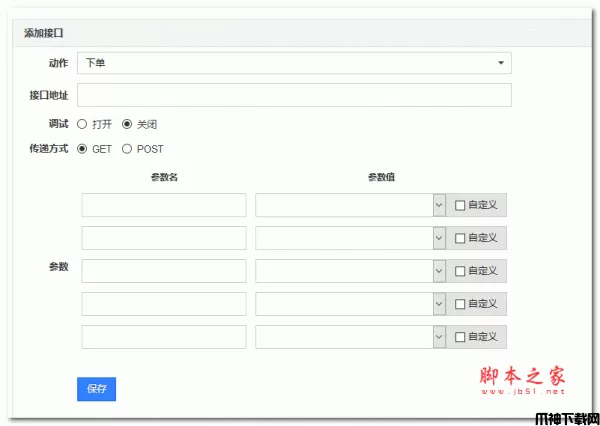
Task: Click the 参数 section label
Action: click(x=59, y=267)
